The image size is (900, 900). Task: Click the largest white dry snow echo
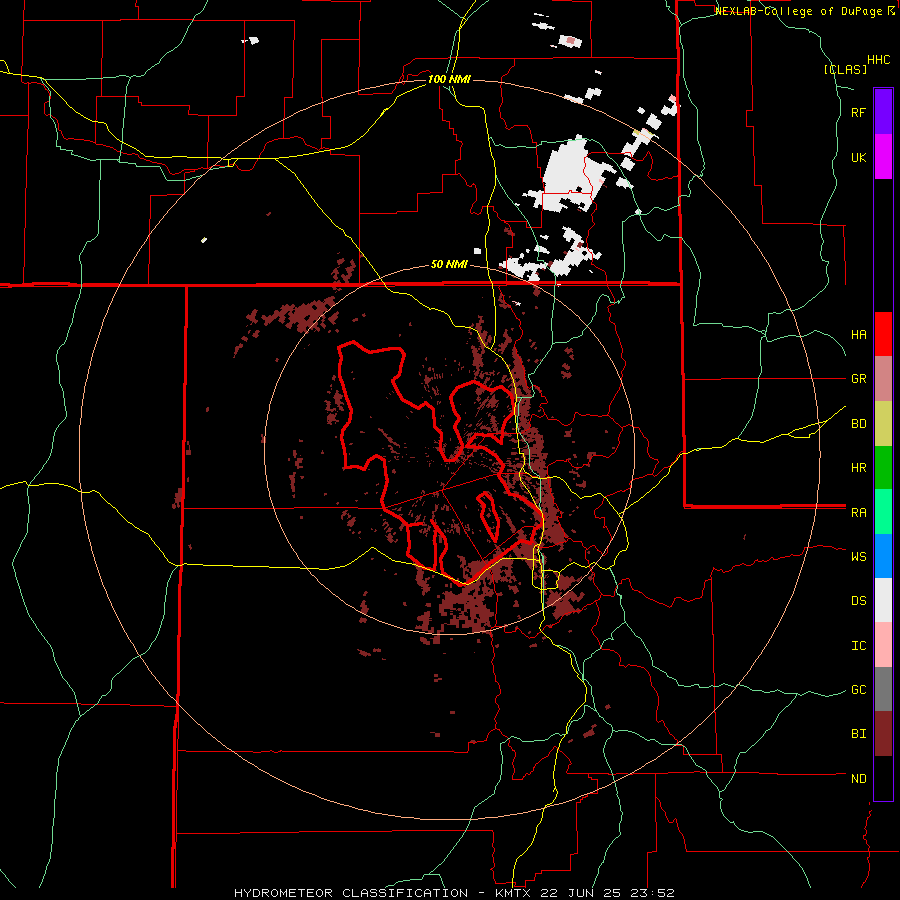pos(571,172)
